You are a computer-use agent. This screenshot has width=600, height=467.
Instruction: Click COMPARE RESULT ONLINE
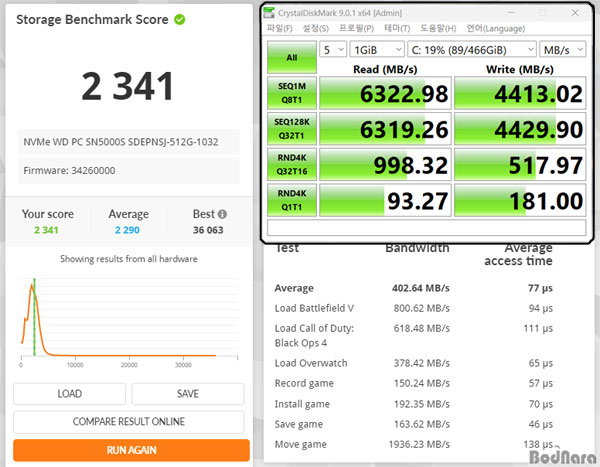[x=128, y=422]
